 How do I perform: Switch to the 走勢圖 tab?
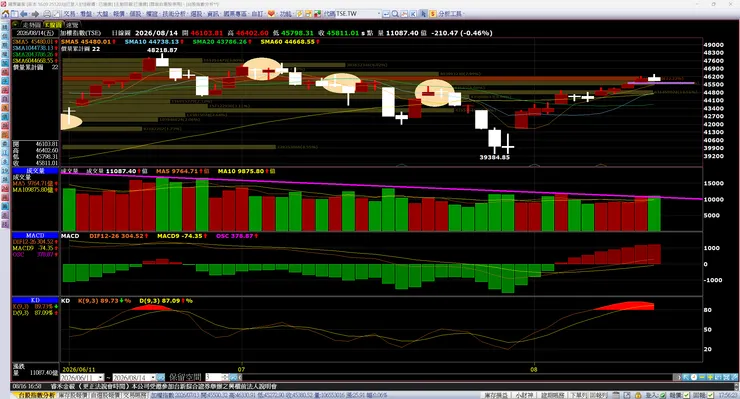pos(32,25)
